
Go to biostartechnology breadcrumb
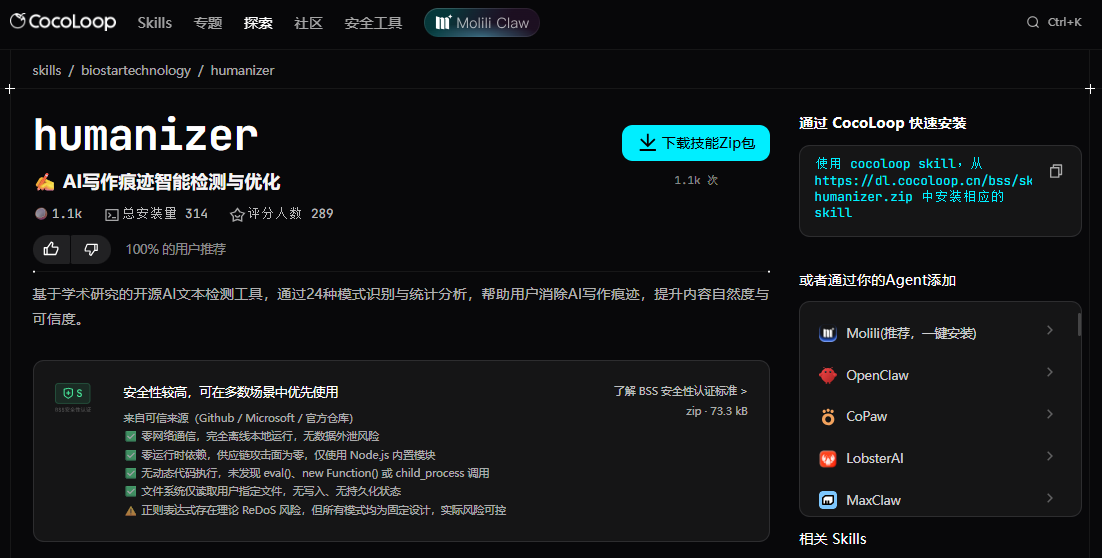(x=136, y=70)
